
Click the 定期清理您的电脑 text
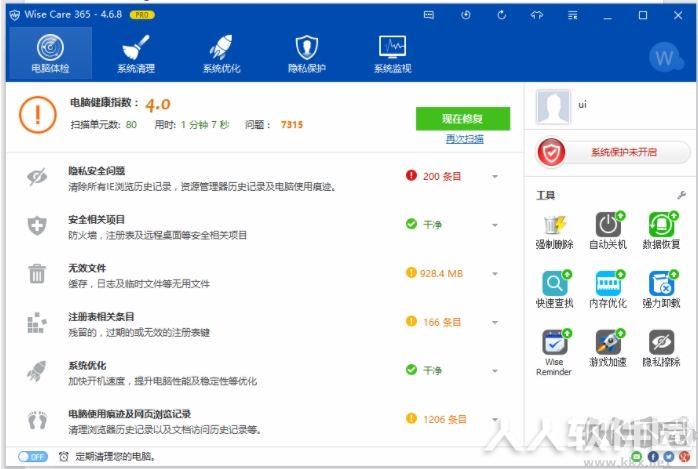(115, 457)
